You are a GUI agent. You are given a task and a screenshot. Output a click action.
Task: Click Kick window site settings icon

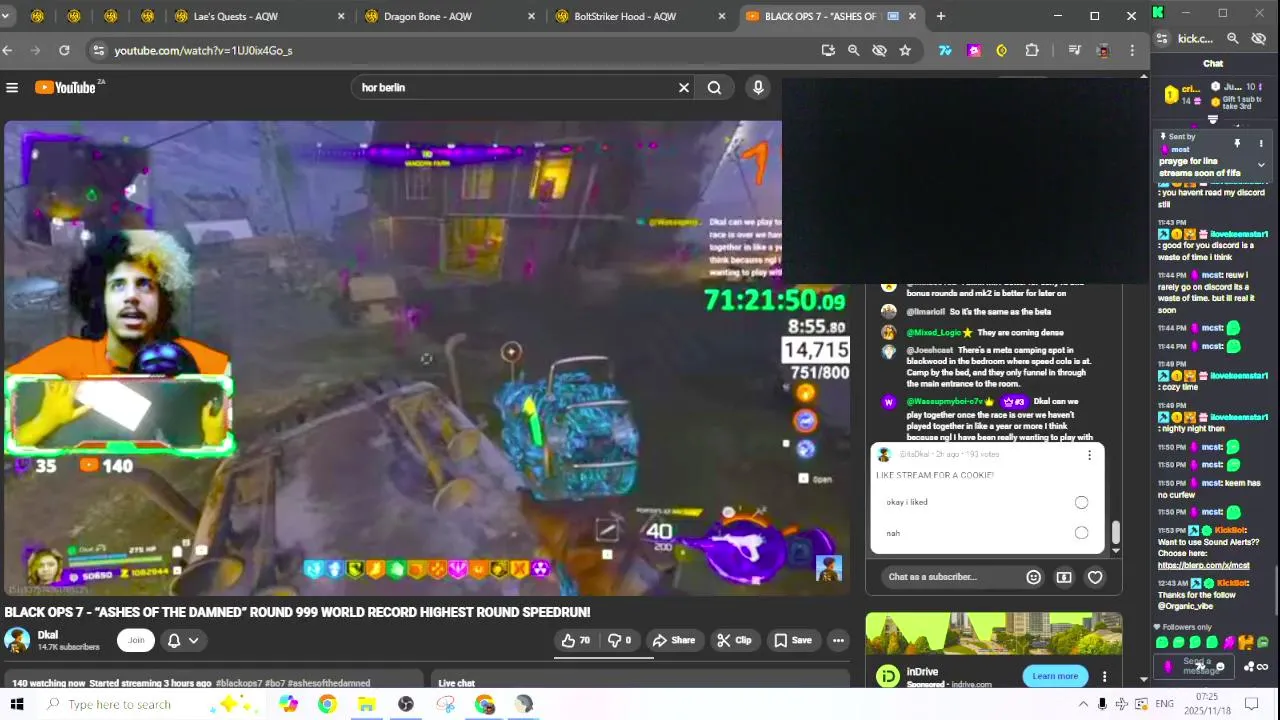[1161, 38]
